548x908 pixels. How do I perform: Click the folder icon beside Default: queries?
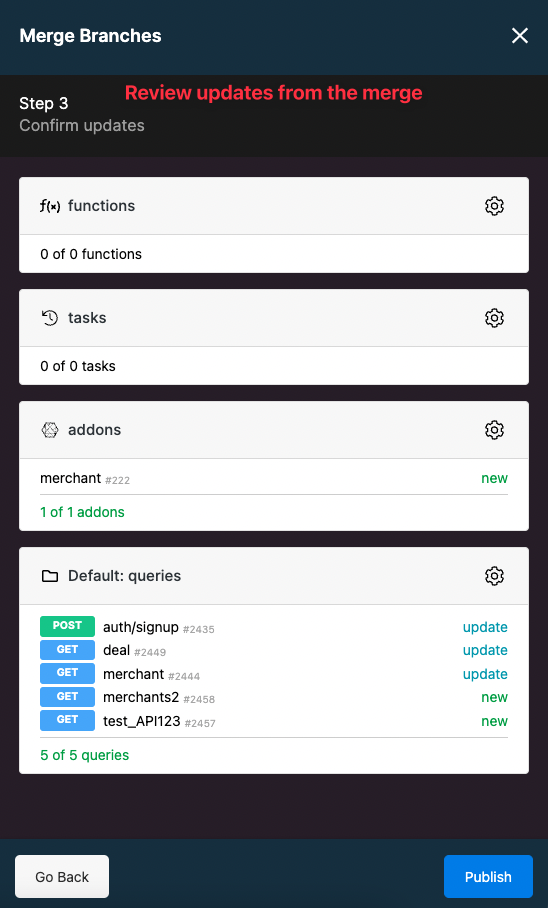point(50,576)
